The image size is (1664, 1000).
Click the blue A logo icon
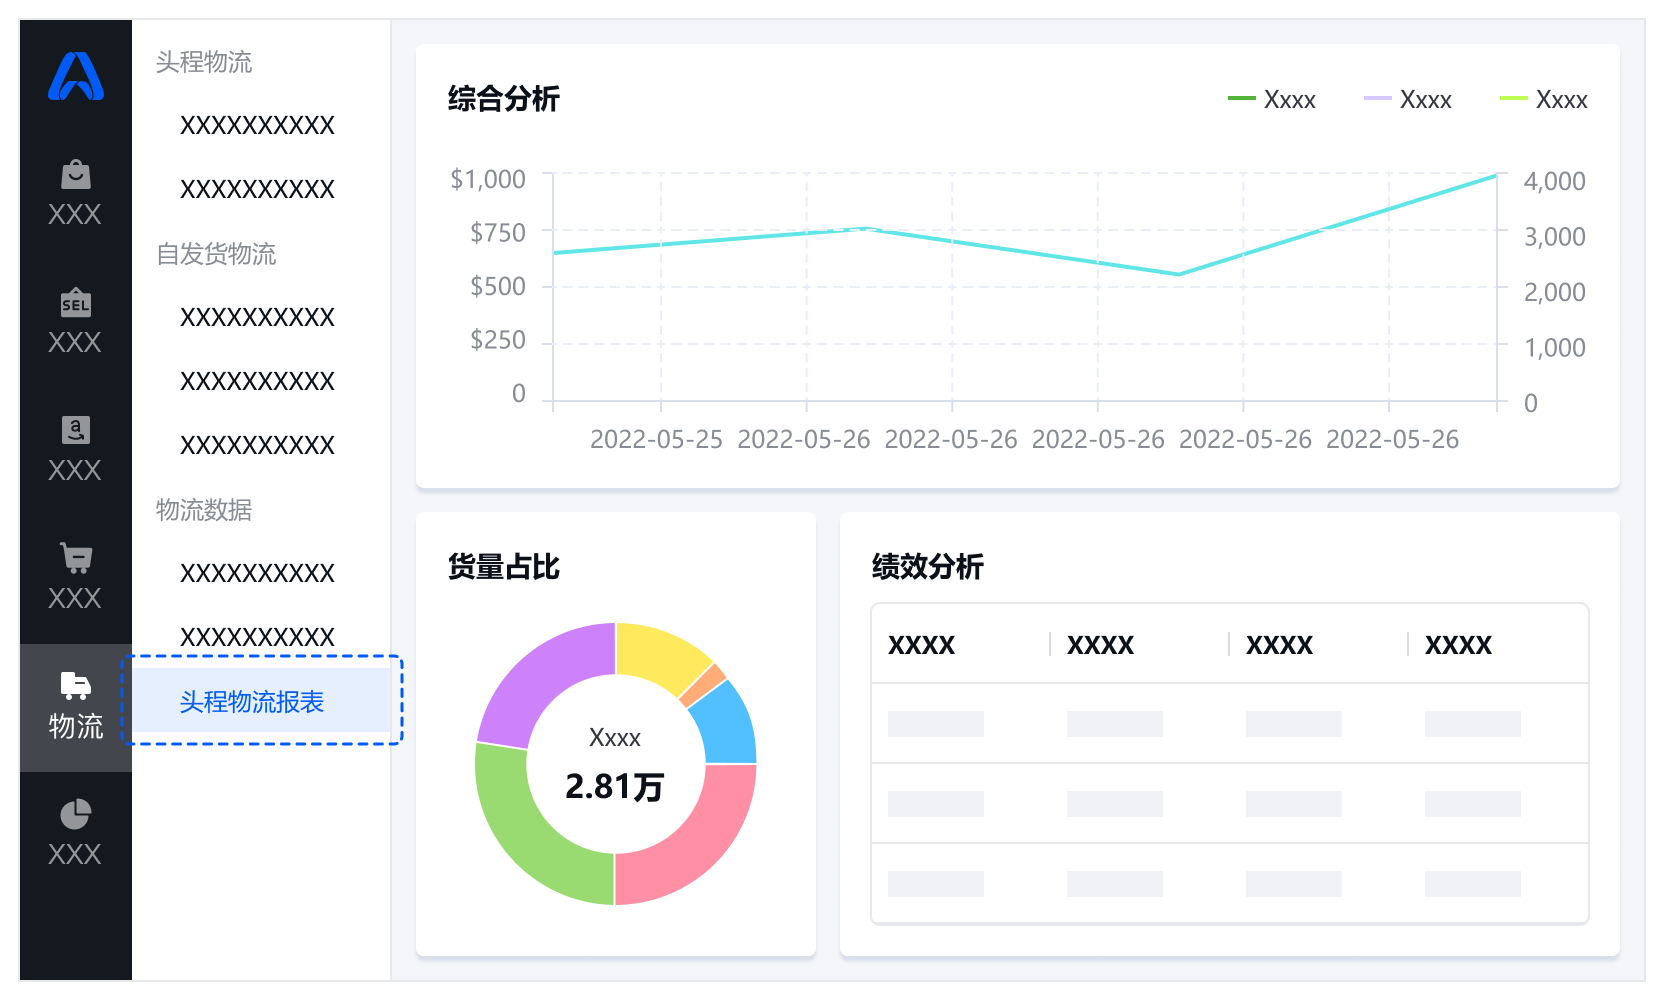[76, 76]
